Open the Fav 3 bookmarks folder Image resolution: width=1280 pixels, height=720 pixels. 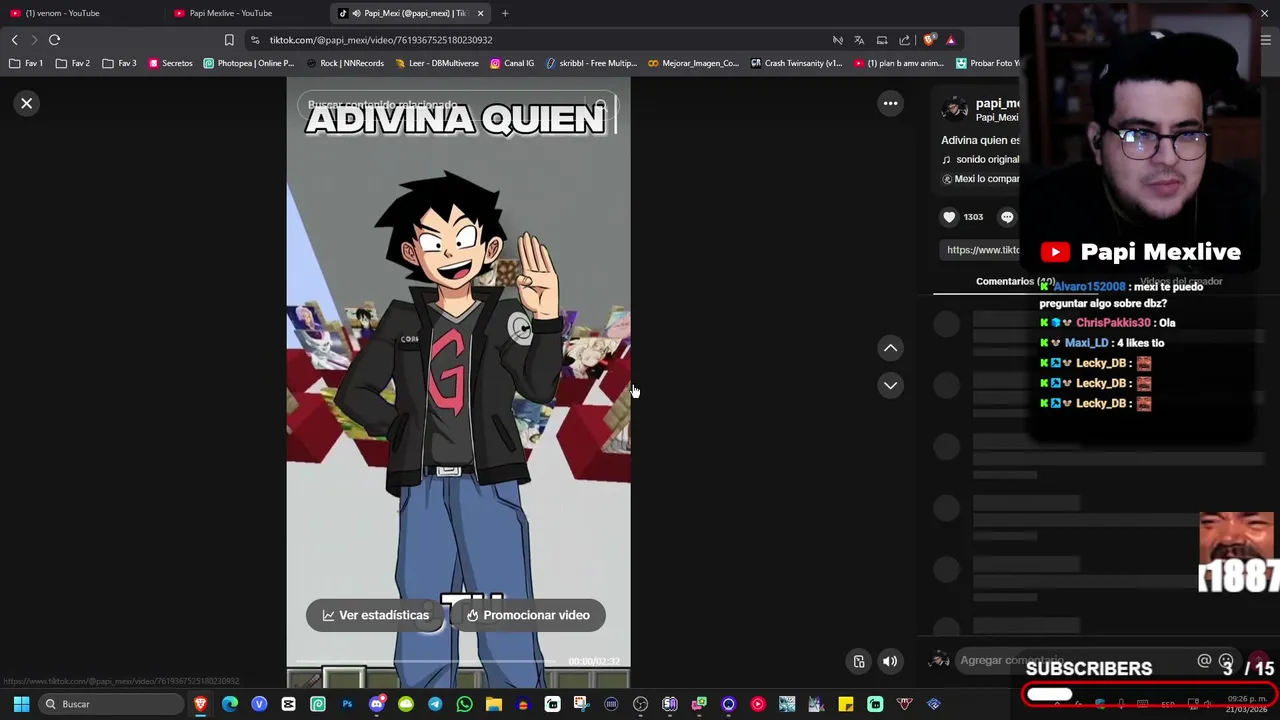[119, 63]
